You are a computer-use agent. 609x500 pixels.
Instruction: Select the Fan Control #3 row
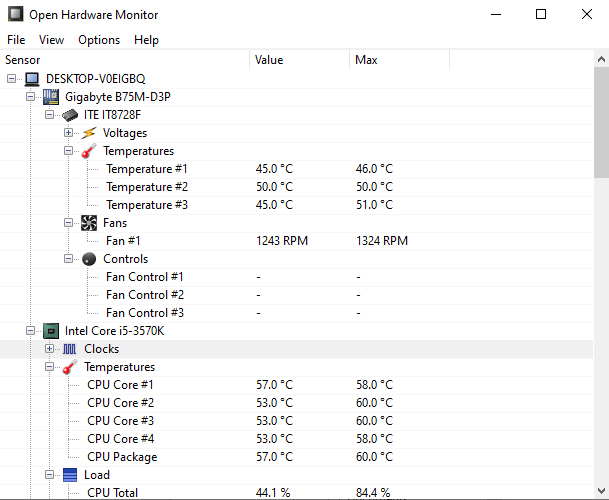tap(296, 313)
